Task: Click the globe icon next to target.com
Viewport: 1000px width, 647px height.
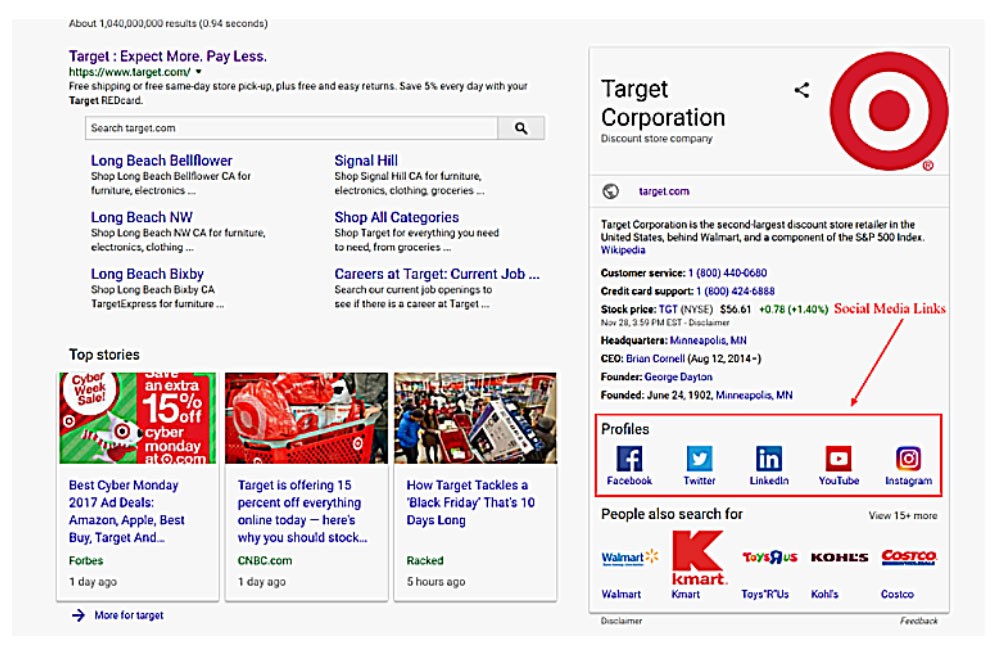Action: pos(611,191)
